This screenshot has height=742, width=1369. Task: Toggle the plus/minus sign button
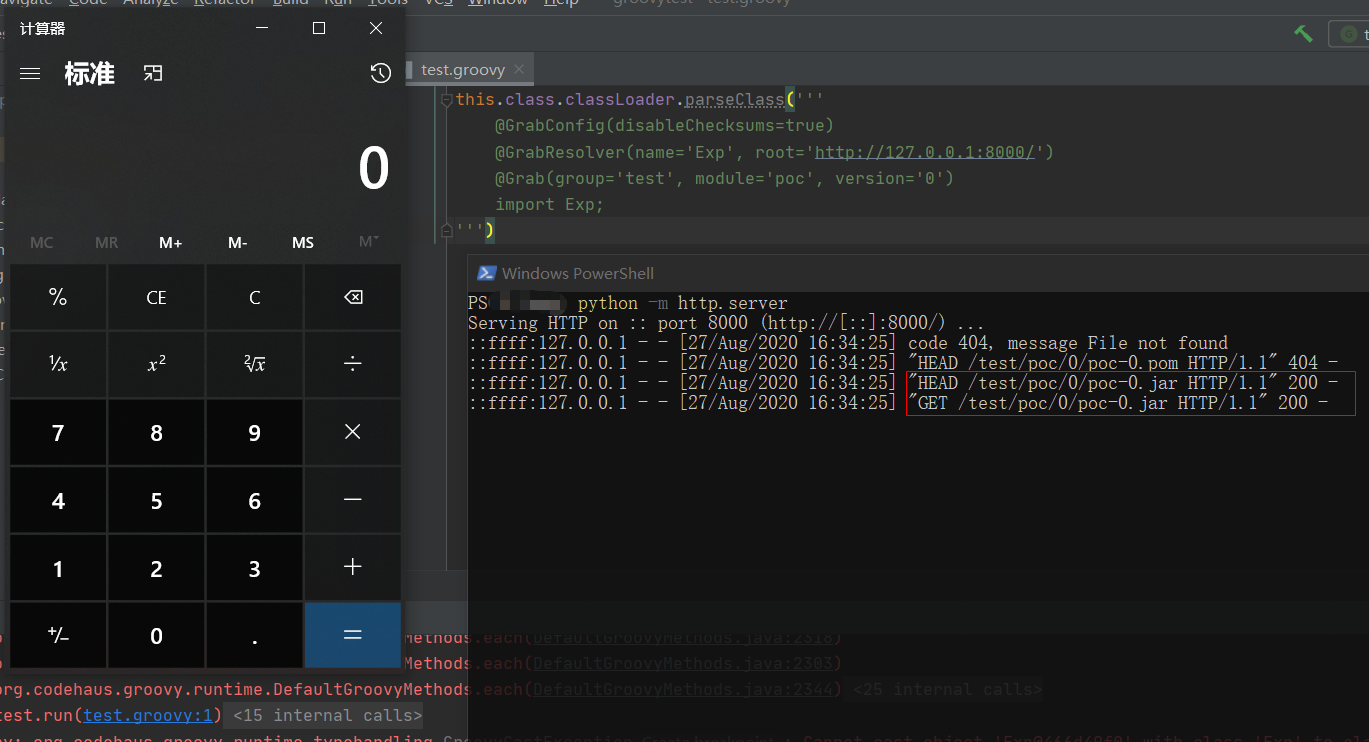coord(58,636)
